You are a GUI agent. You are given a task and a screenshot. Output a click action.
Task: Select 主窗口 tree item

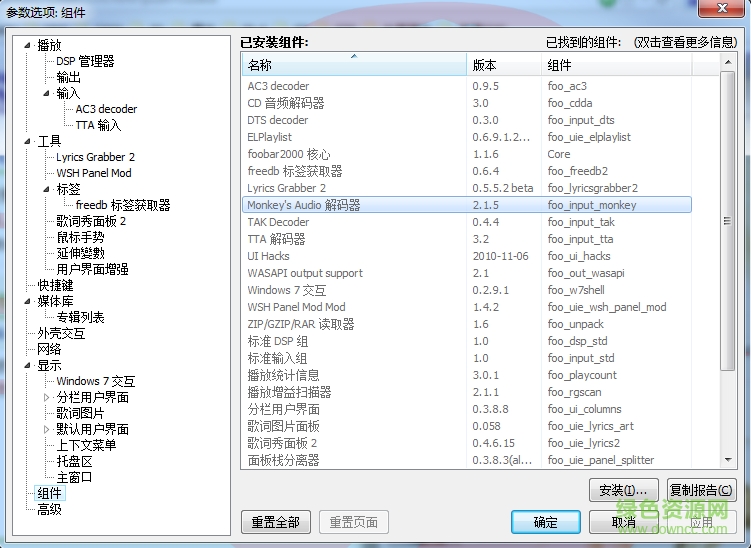tap(74, 477)
